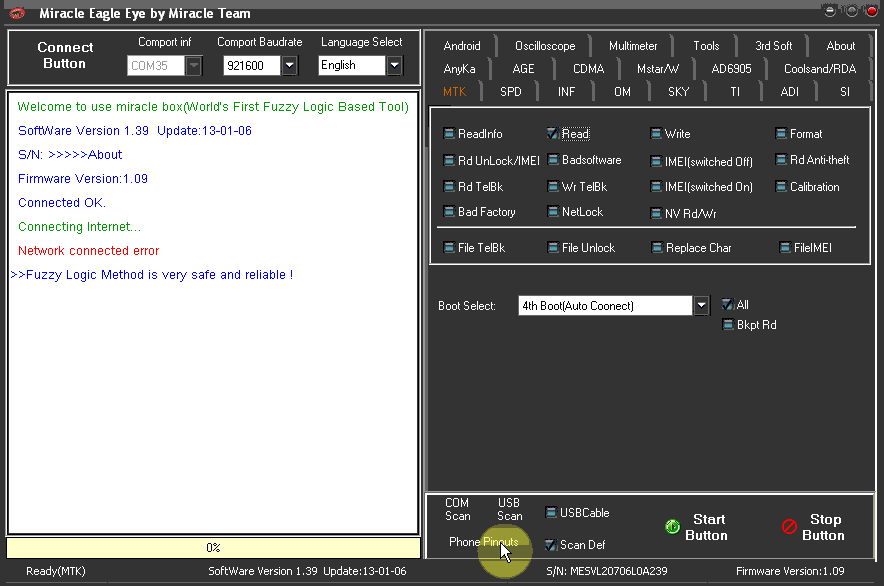This screenshot has width=884, height=586.
Task: Check the Rd Anti-theft box
Action: click(781, 160)
